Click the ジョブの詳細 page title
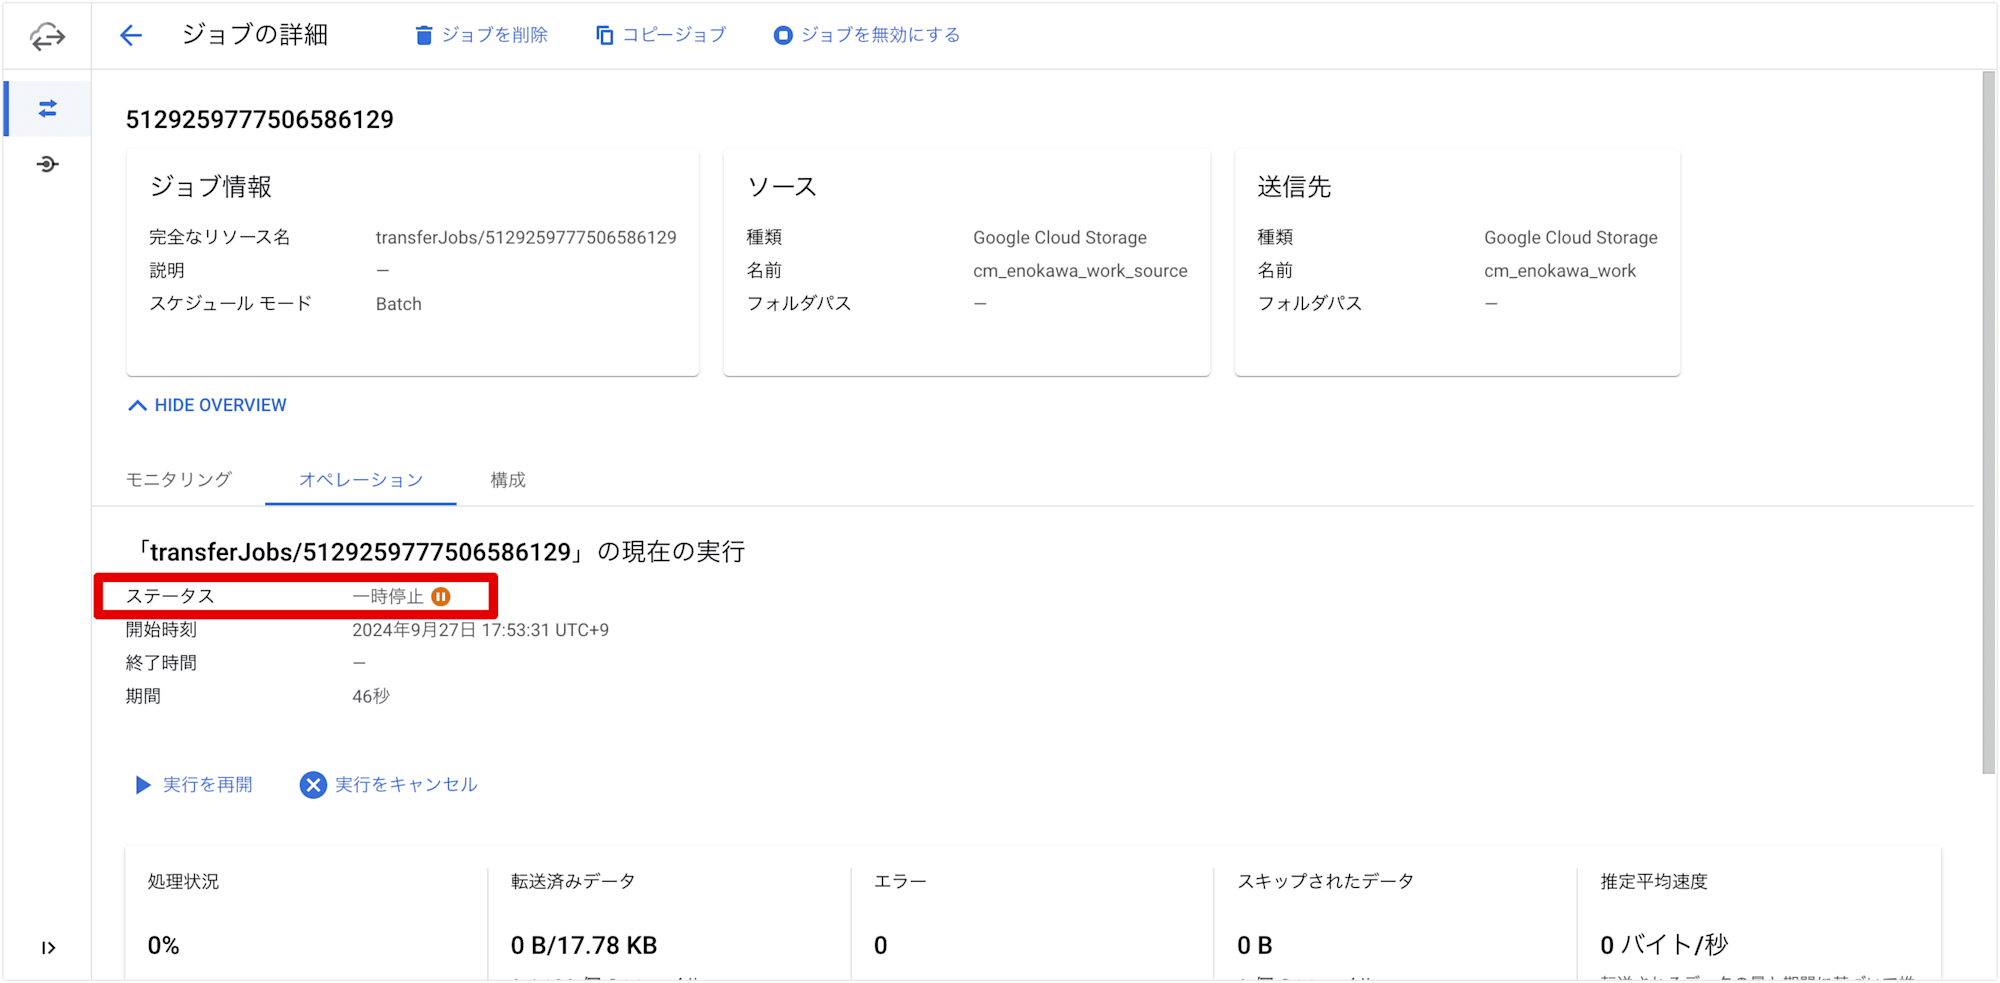The height and width of the screenshot is (983, 2000). tap(255, 35)
